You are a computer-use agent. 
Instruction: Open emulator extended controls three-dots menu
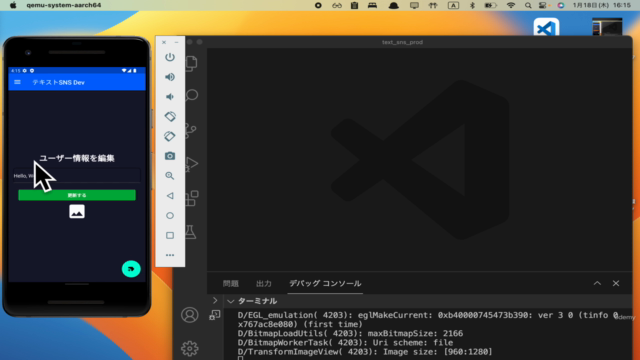[170, 255]
